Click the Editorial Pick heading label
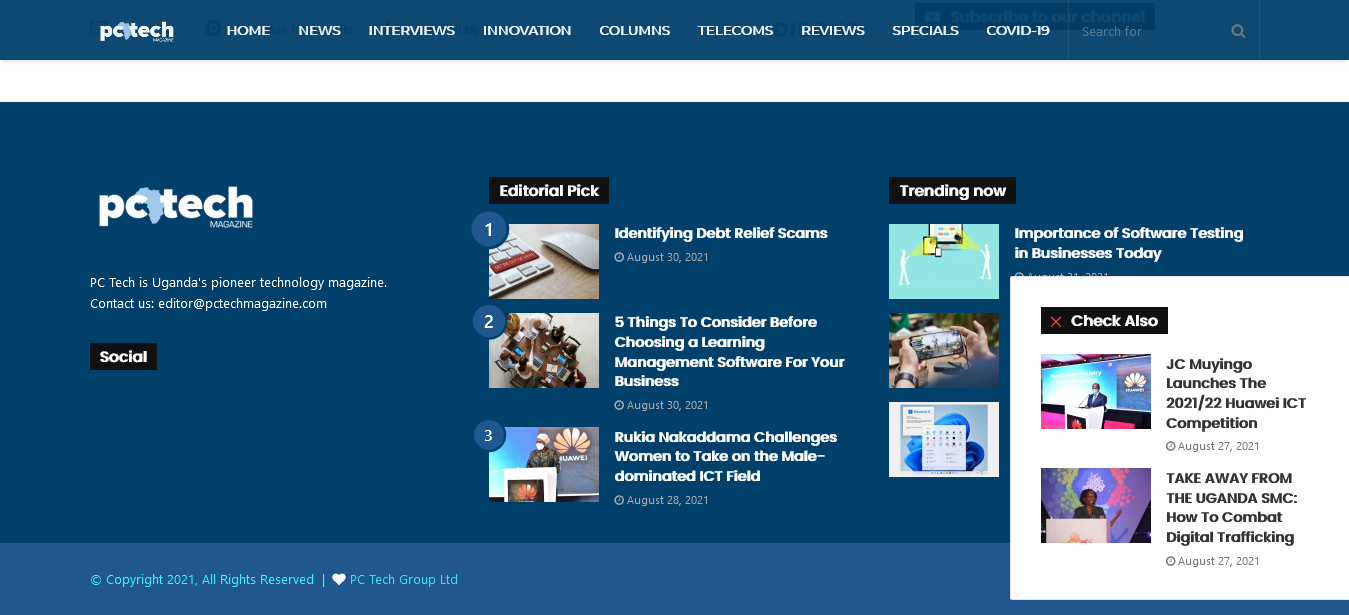This screenshot has width=1349, height=615. 549,190
